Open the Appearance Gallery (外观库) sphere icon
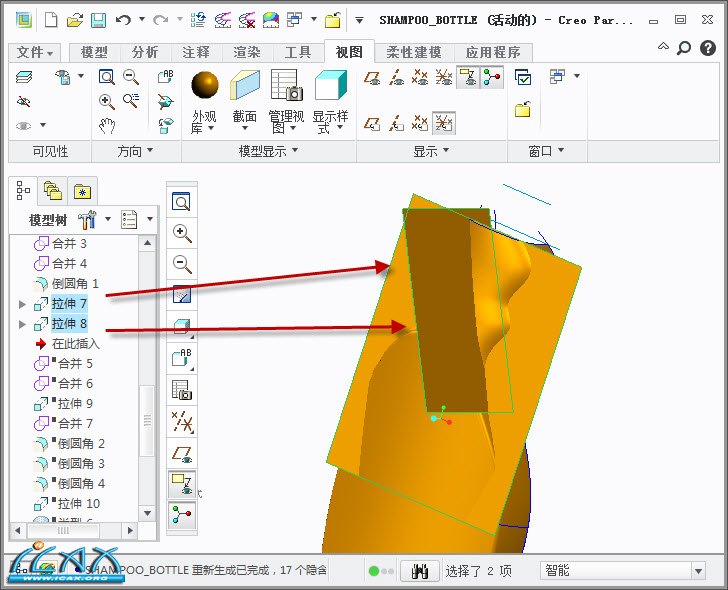Viewport: 728px width, 590px height. (204, 87)
